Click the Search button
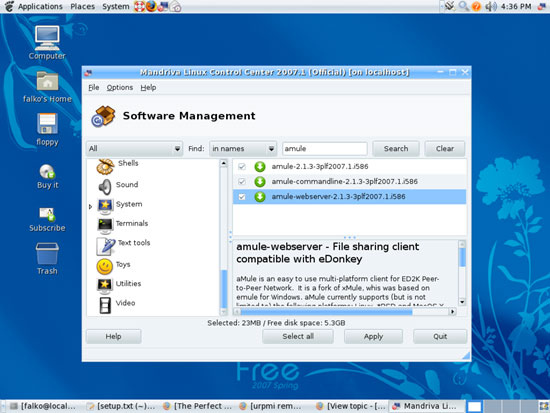 coord(396,149)
